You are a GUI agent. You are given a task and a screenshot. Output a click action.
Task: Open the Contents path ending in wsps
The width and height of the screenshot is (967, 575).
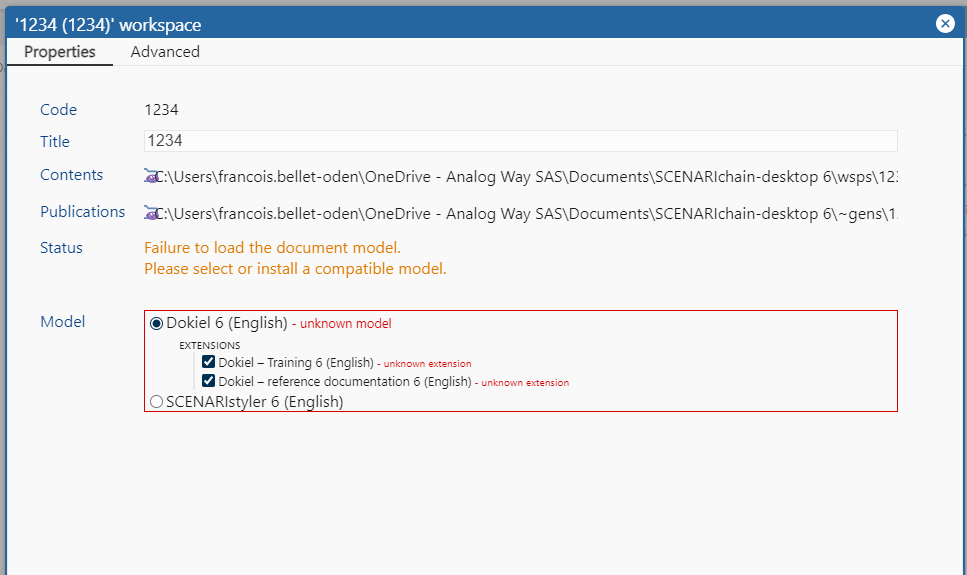526,177
